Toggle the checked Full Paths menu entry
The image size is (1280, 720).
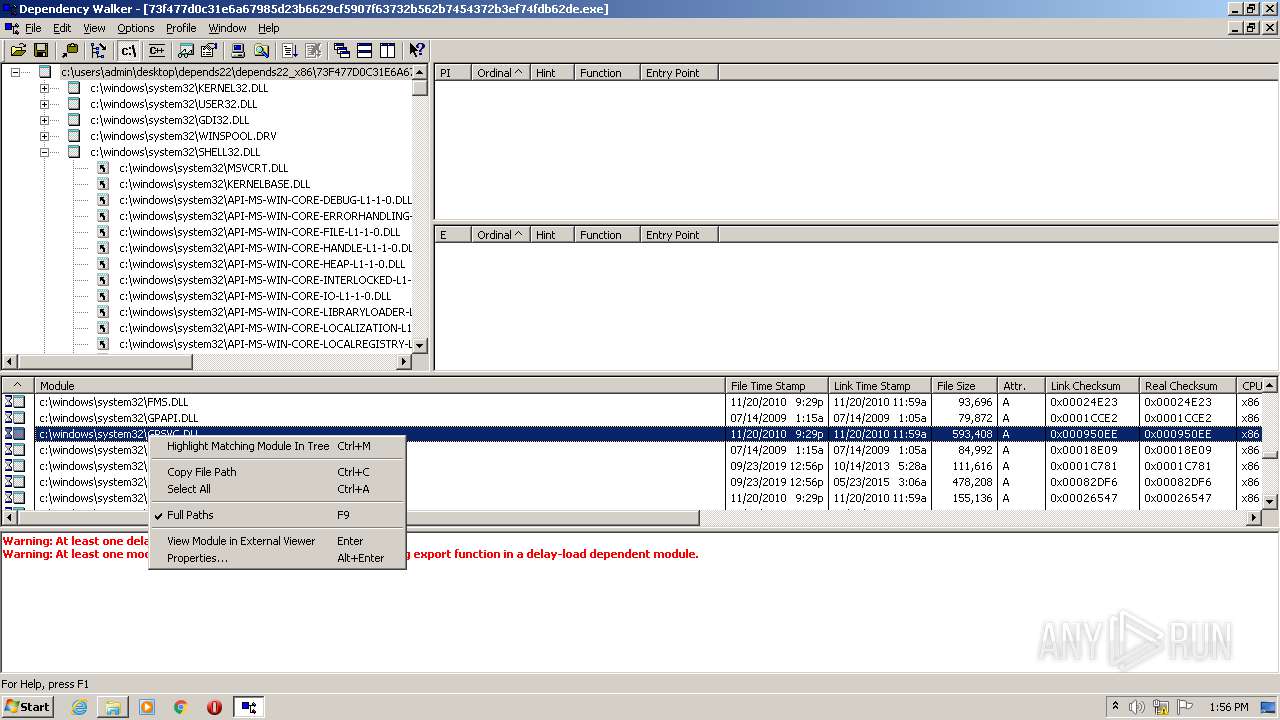click(x=277, y=515)
